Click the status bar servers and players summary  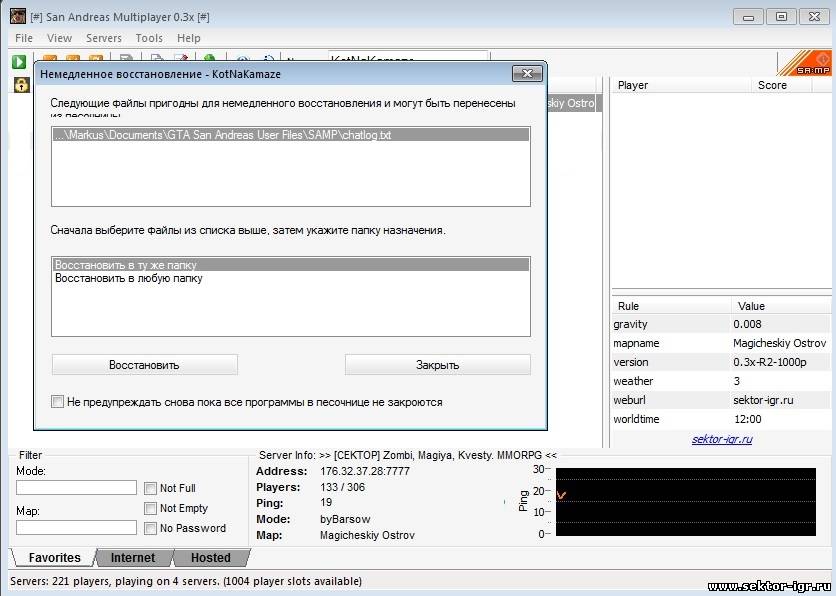[186, 581]
